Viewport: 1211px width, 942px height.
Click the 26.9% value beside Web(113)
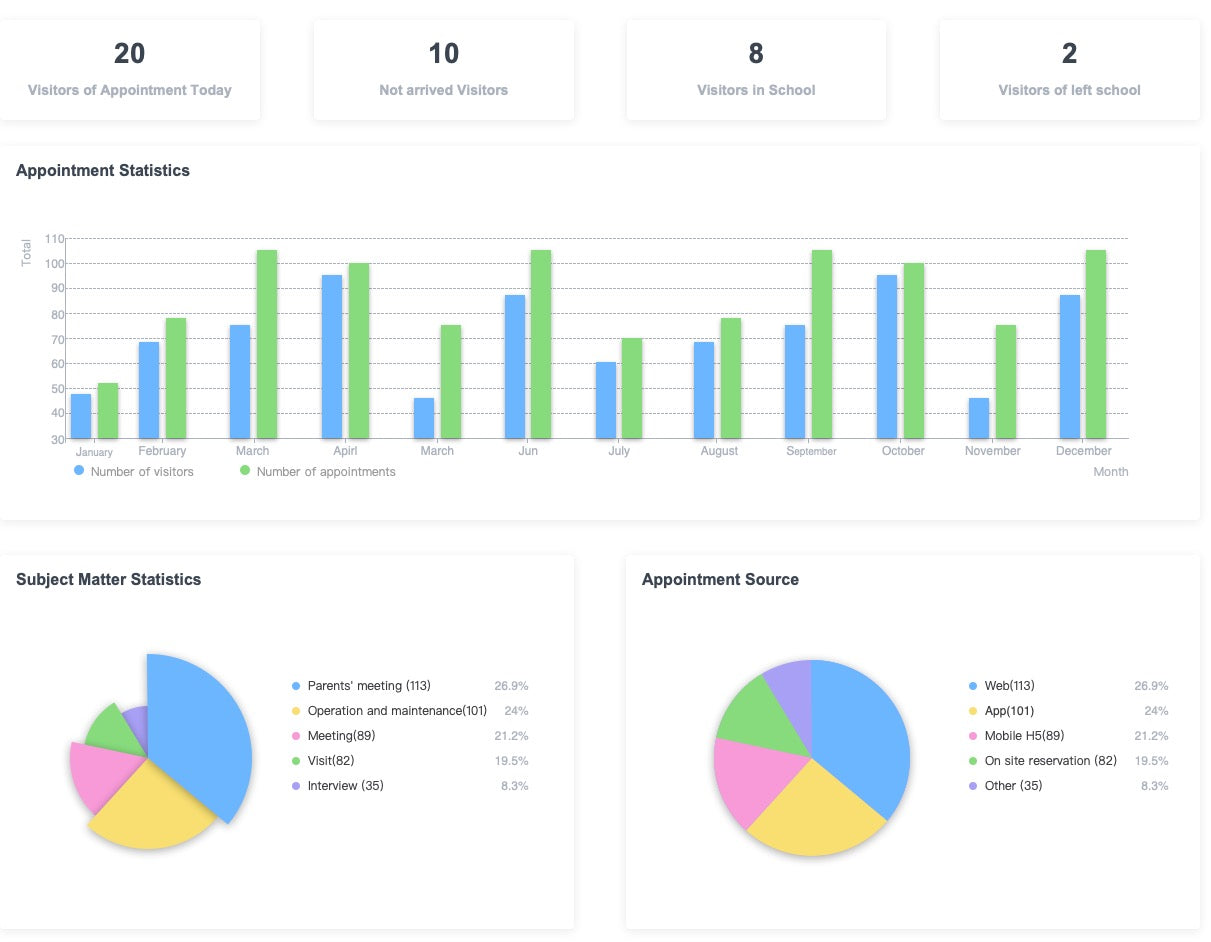click(x=1151, y=686)
